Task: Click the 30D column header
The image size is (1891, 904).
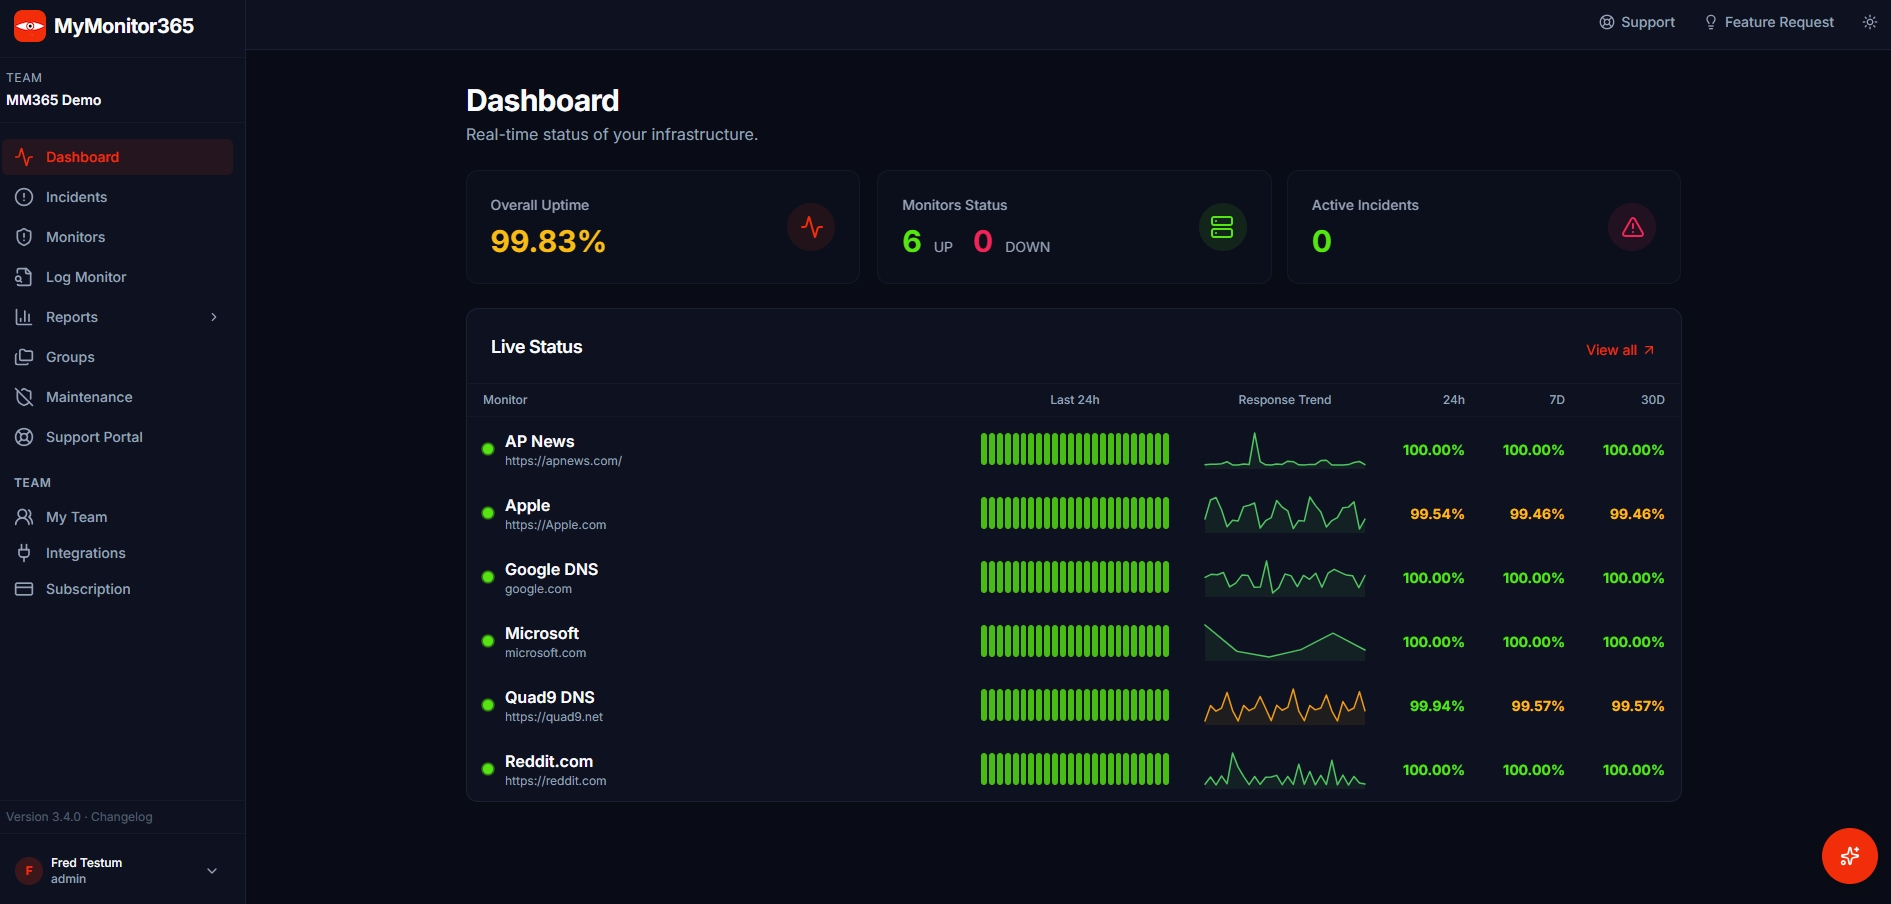Action: pos(1652,400)
